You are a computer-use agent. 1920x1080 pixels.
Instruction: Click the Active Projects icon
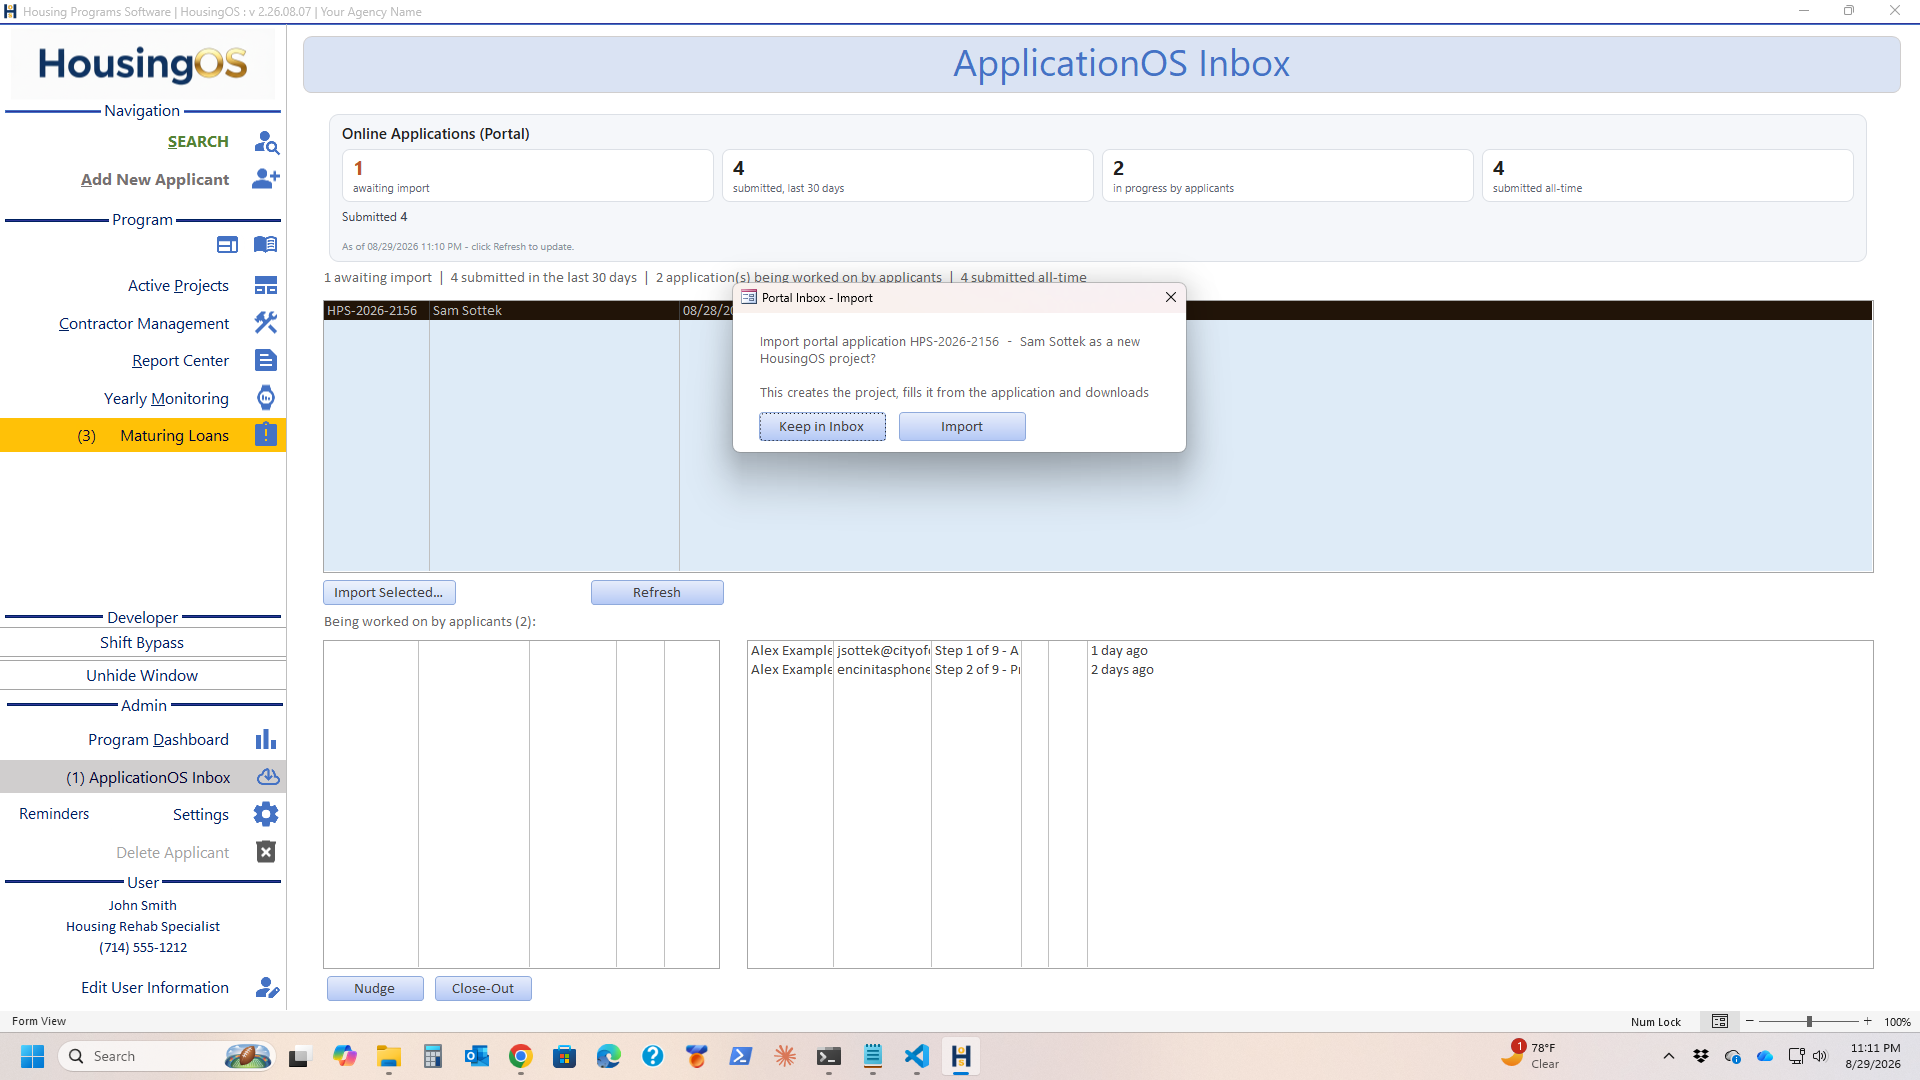click(x=266, y=286)
